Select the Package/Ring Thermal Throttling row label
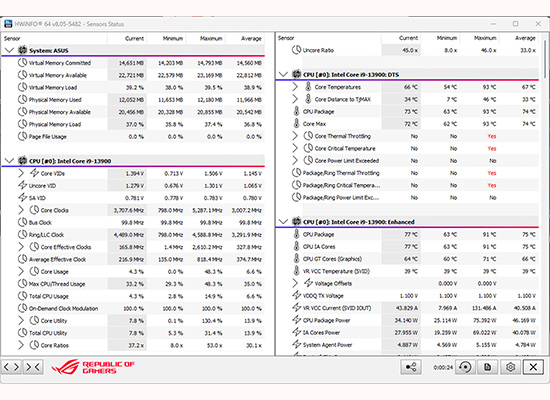Screen dimensions: 550x400 click(341, 173)
